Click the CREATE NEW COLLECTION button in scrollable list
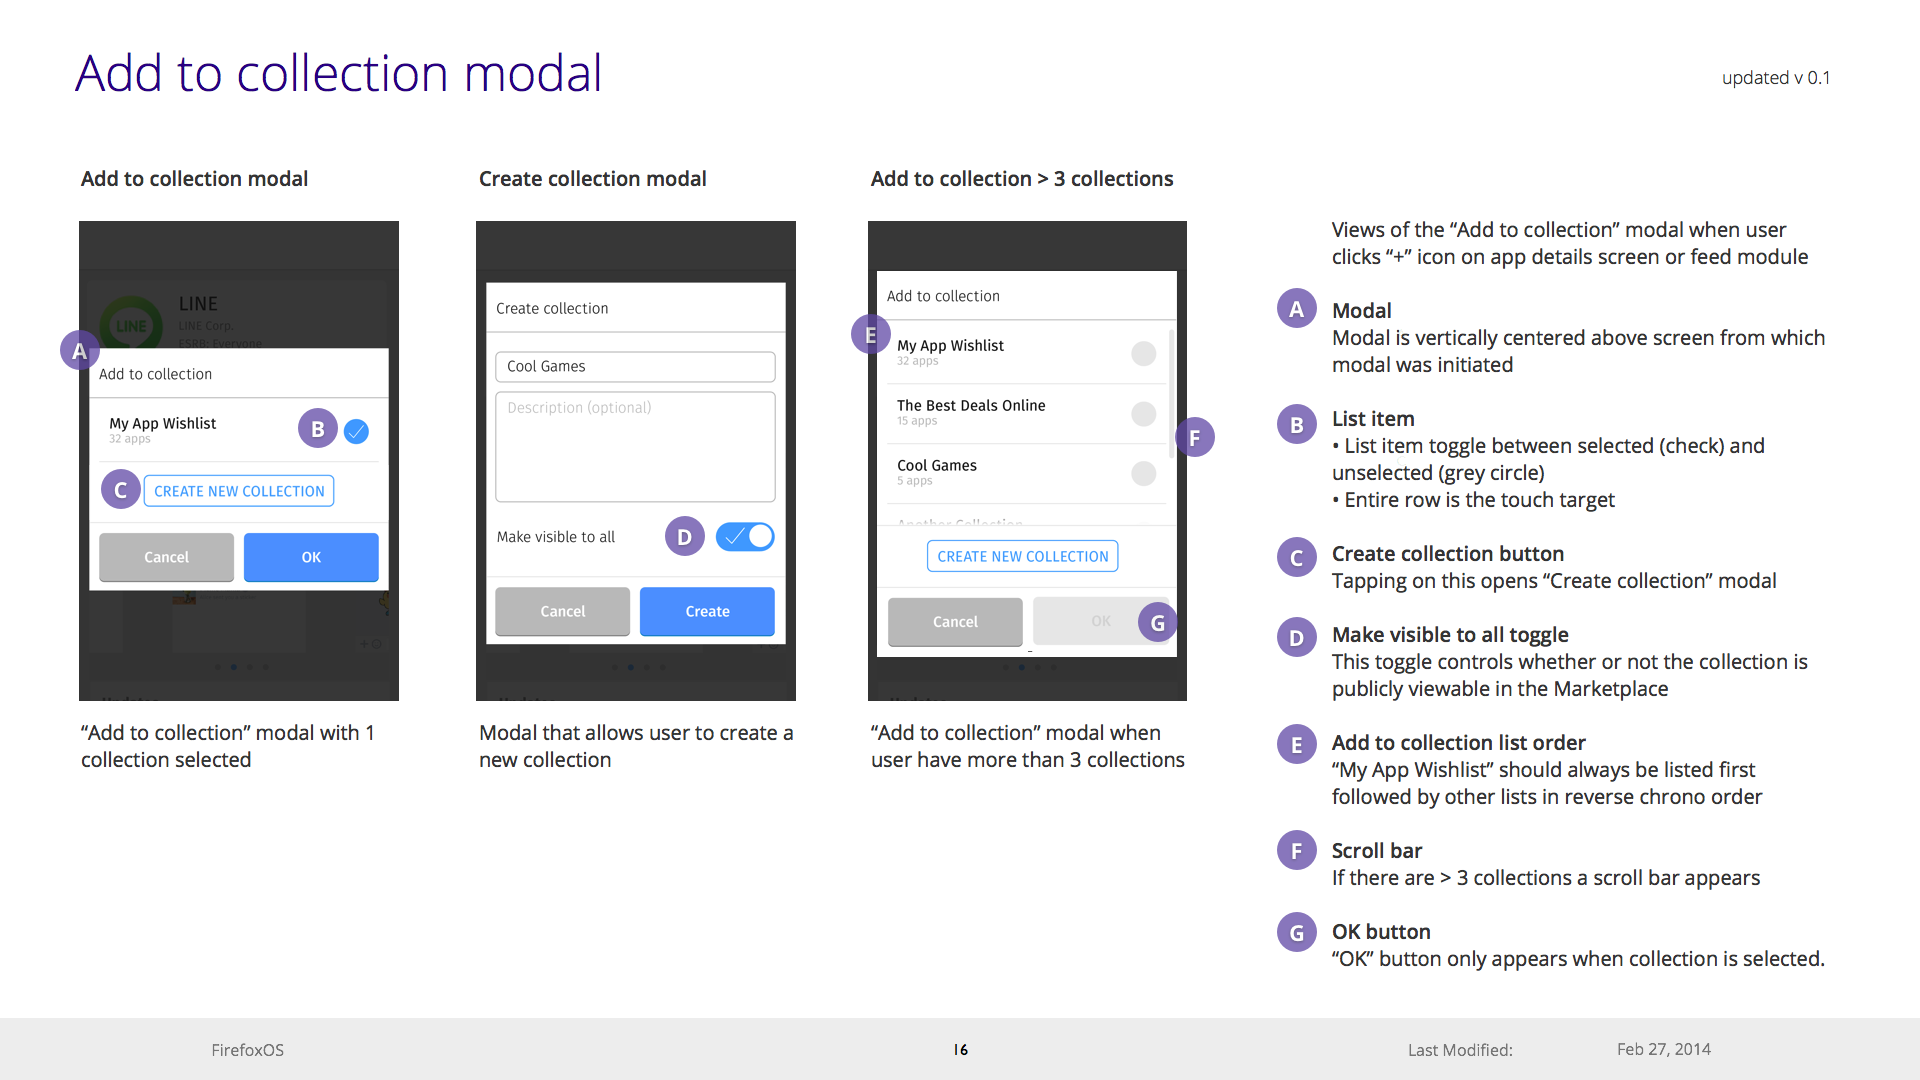 pyautogui.click(x=1023, y=555)
